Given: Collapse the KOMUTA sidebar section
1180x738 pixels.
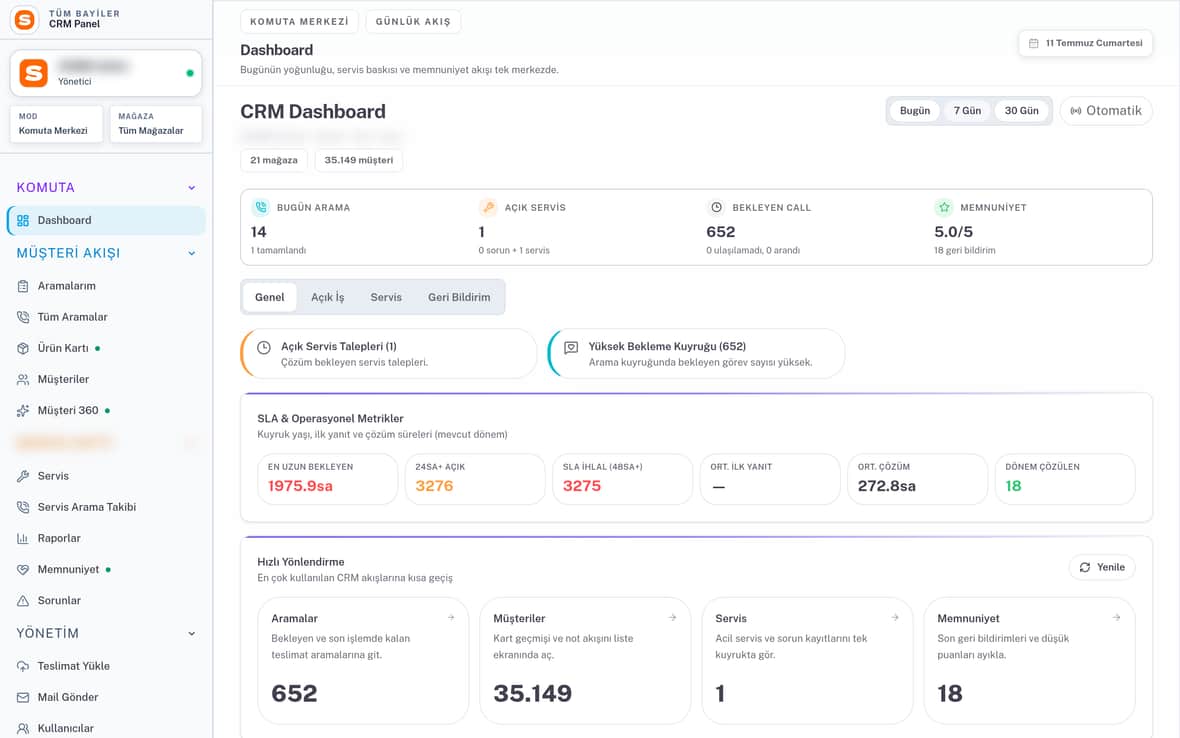Looking at the screenshot, I should pos(192,188).
